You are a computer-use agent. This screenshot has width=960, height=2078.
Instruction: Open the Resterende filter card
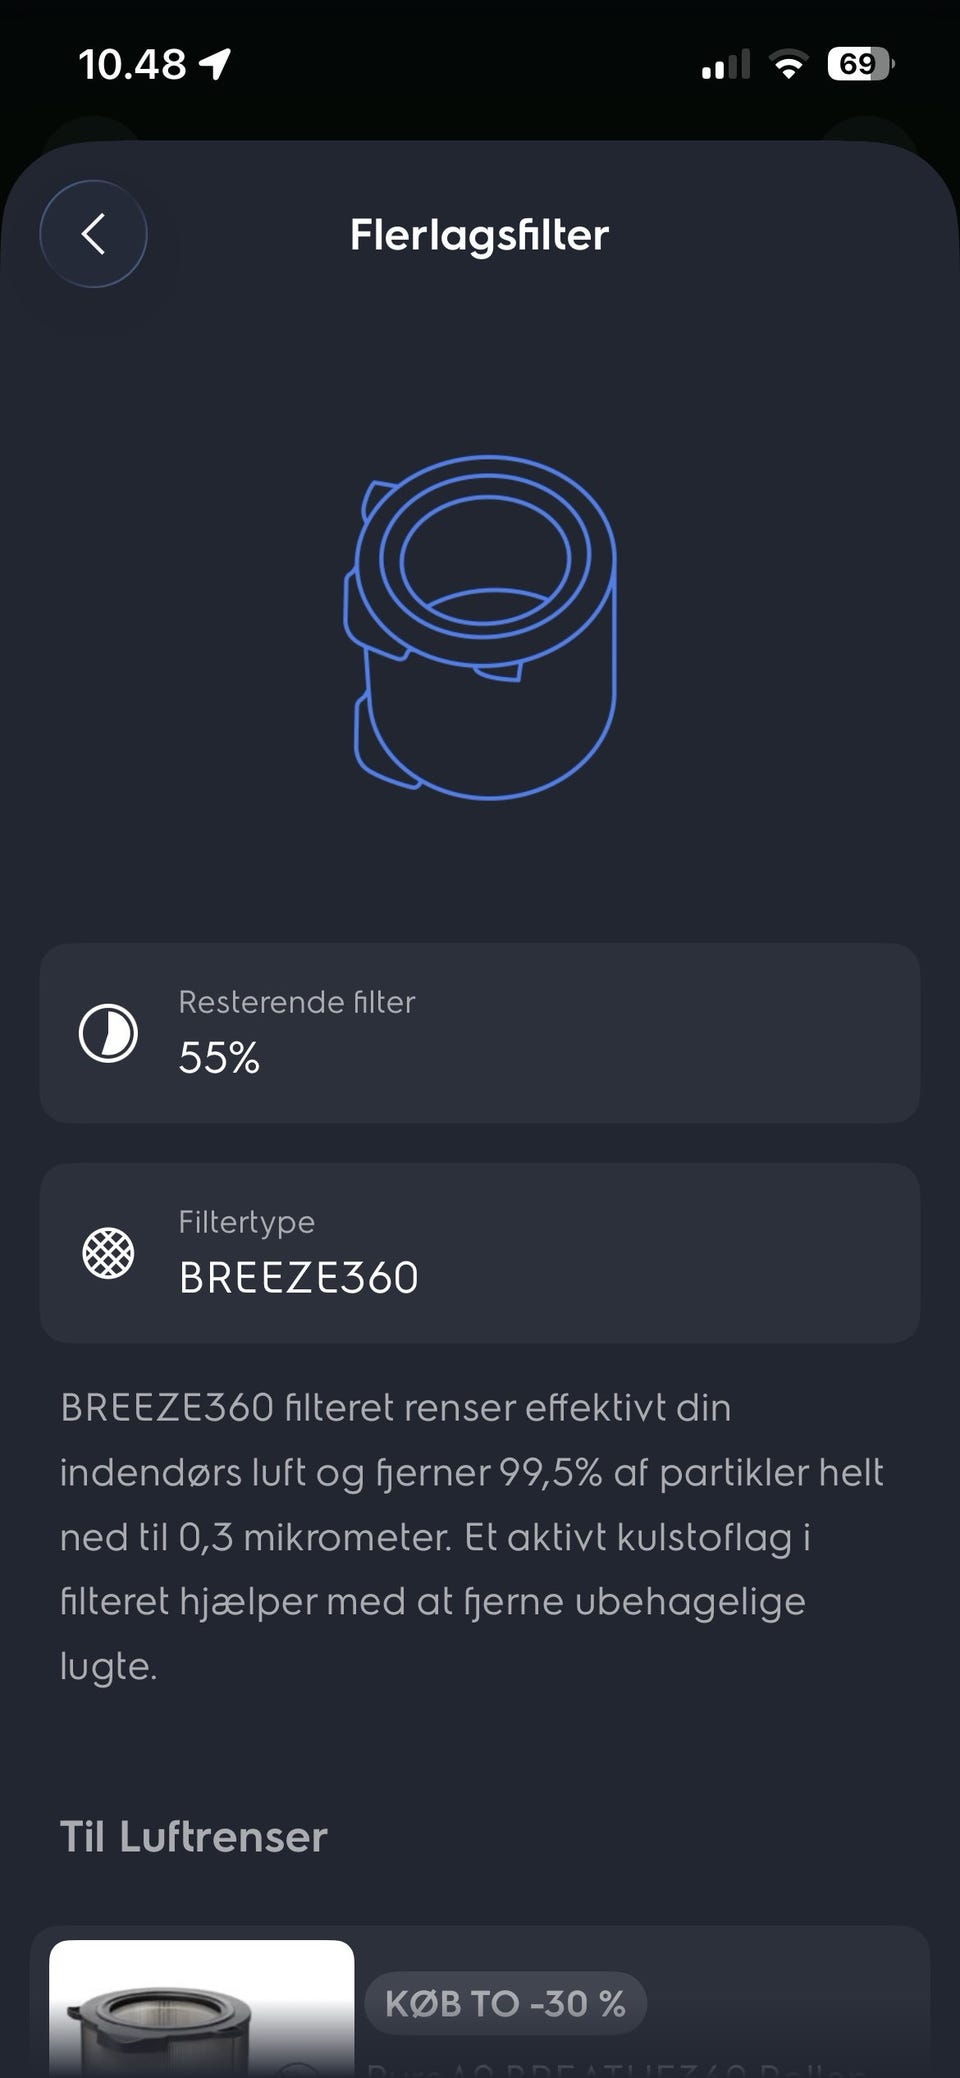[480, 1033]
